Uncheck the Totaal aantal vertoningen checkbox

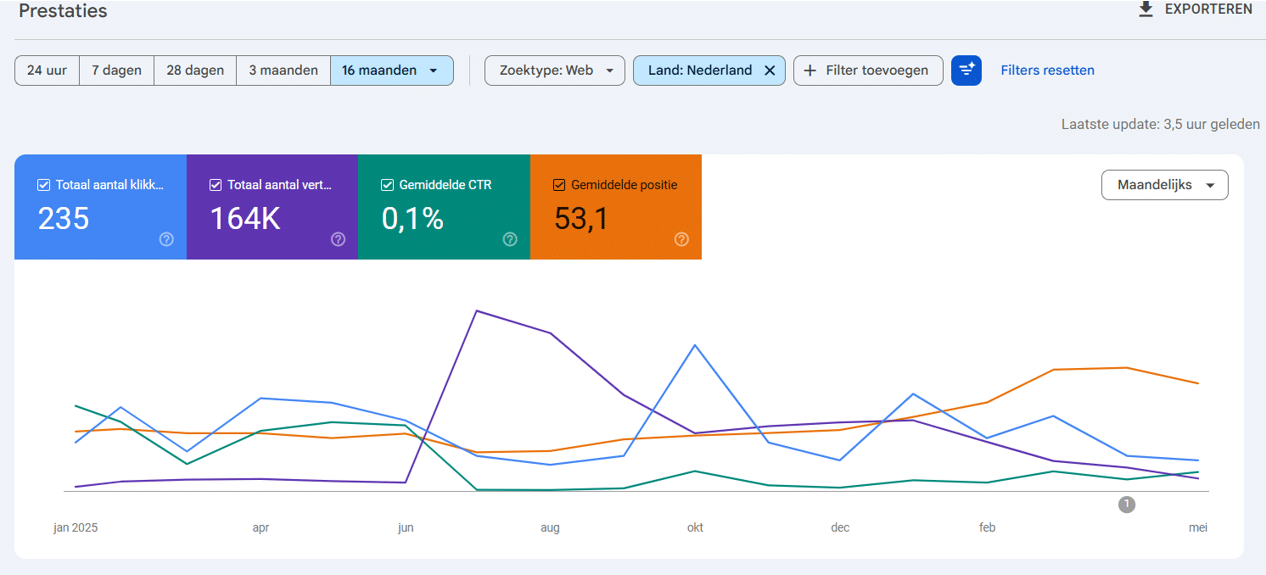pos(216,185)
